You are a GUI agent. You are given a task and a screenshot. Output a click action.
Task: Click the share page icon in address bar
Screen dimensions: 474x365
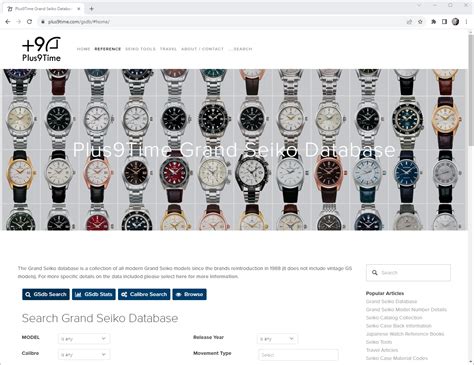click(409, 22)
